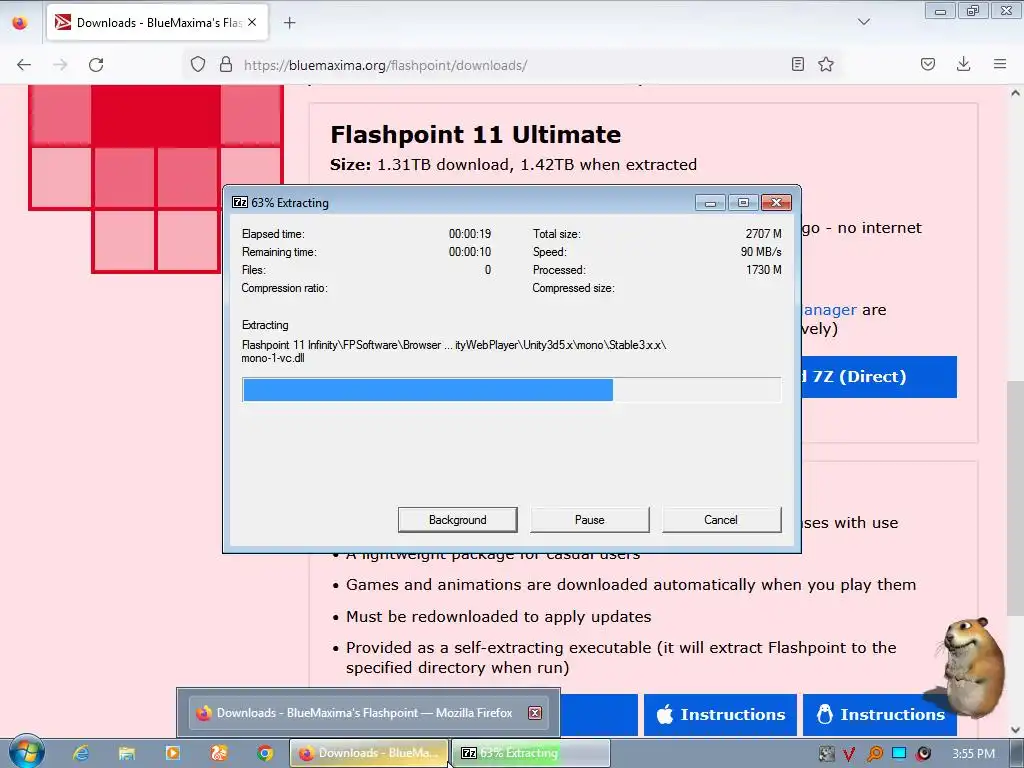Switch to 63% Extracting taskbar button
1024x768 pixels.
(x=532, y=753)
